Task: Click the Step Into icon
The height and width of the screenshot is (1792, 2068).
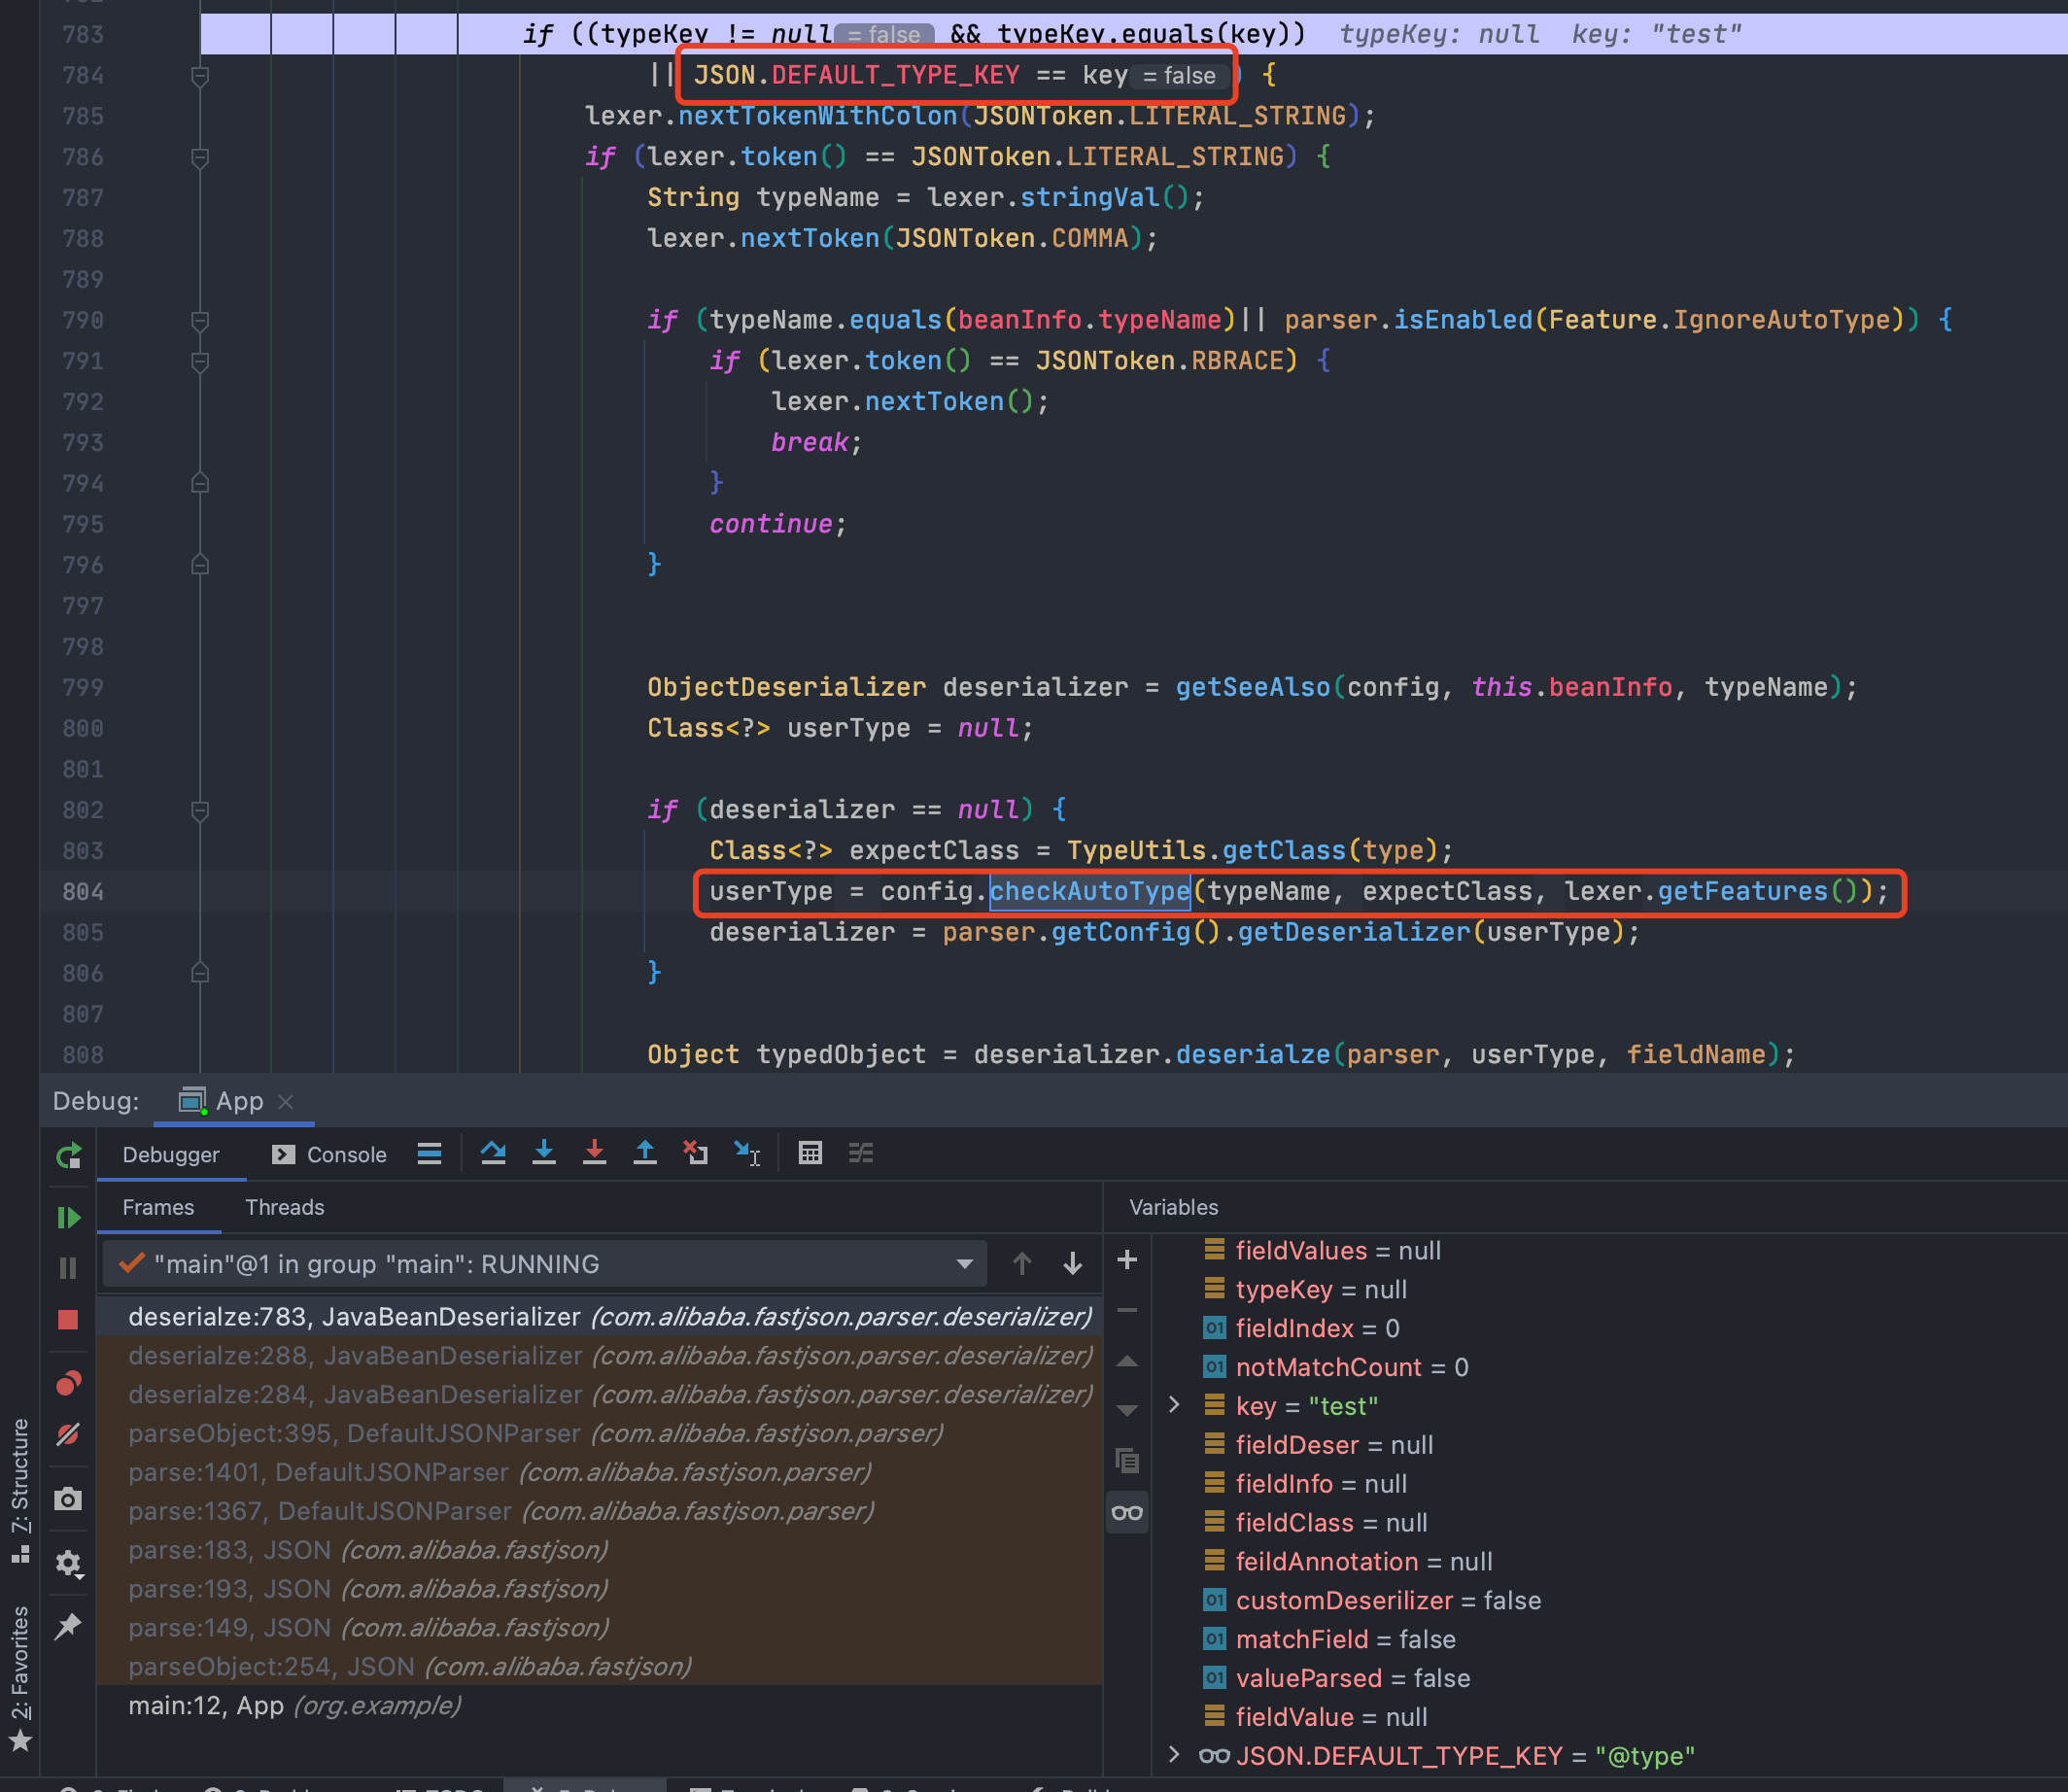Action: pos(544,1153)
